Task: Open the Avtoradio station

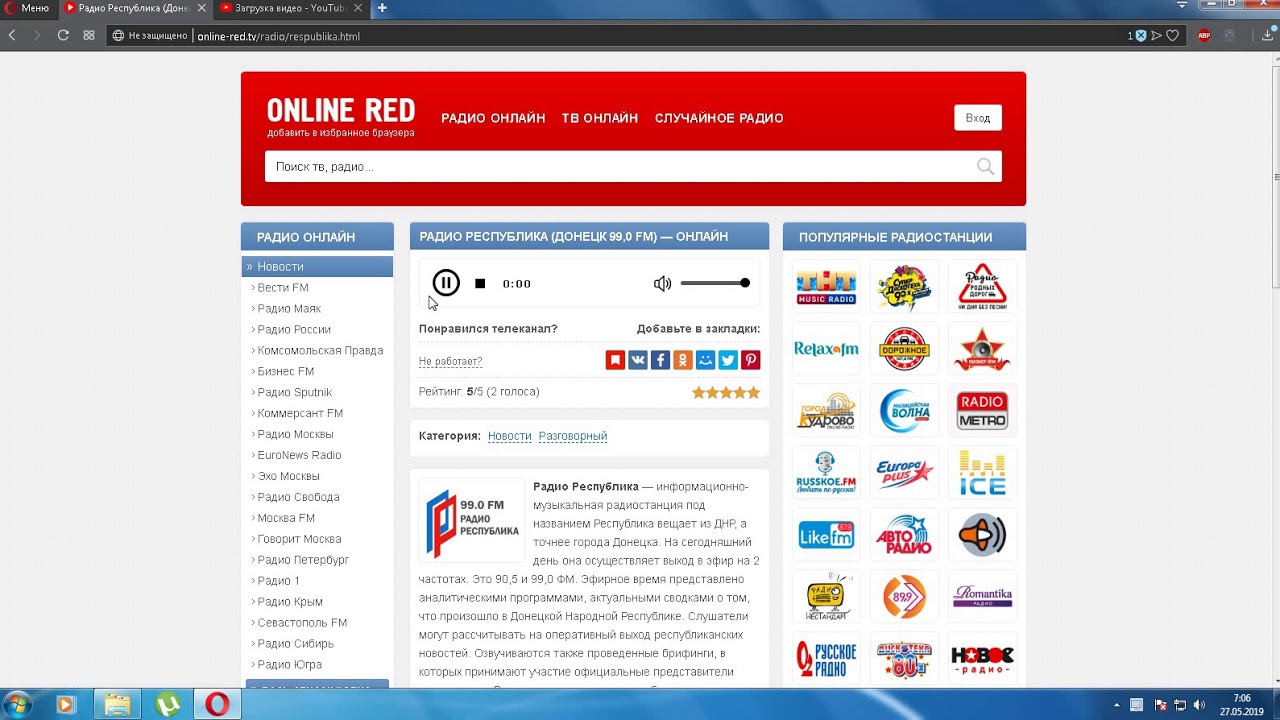Action: [904, 535]
